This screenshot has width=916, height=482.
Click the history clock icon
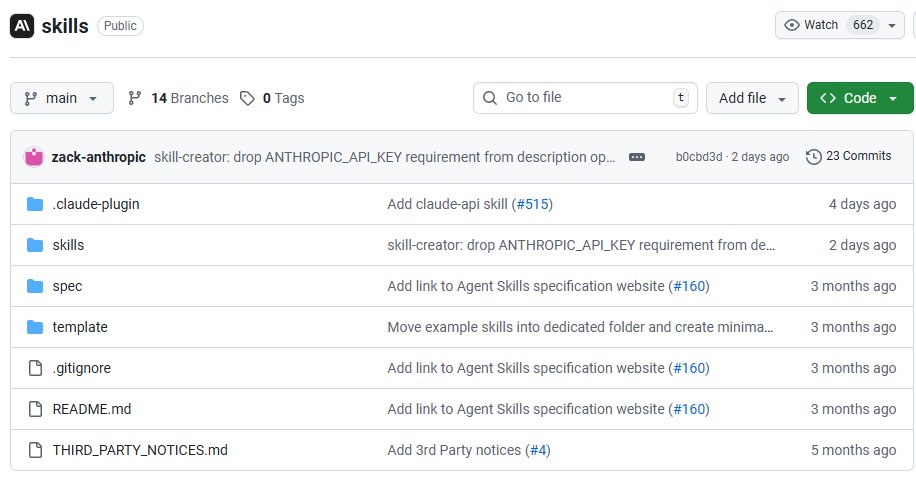(x=814, y=157)
